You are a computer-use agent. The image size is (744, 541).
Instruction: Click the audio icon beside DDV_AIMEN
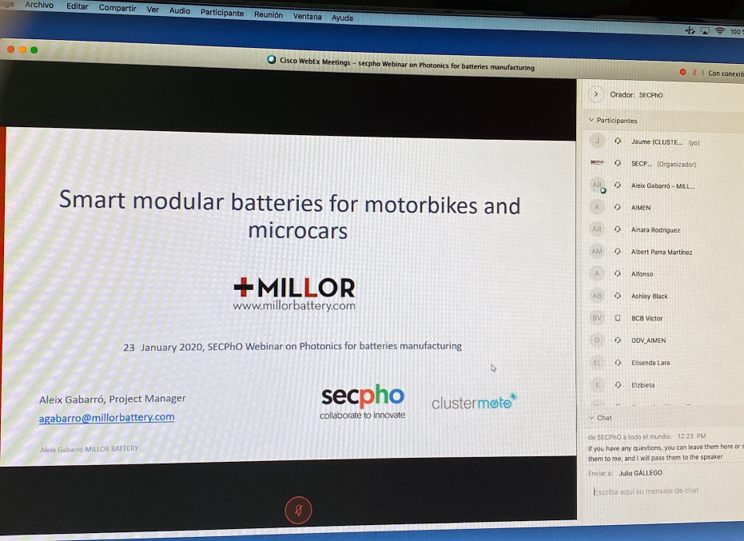(617, 340)
